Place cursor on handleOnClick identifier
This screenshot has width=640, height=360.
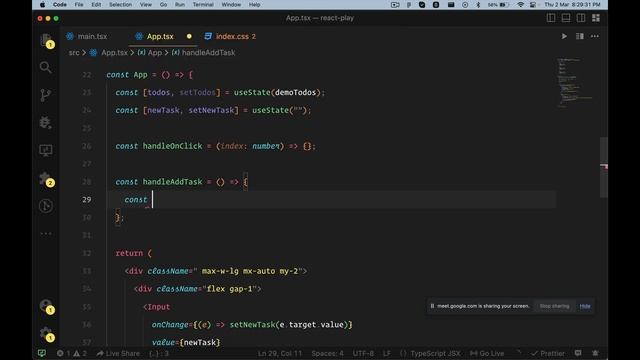tap(172, 146)
